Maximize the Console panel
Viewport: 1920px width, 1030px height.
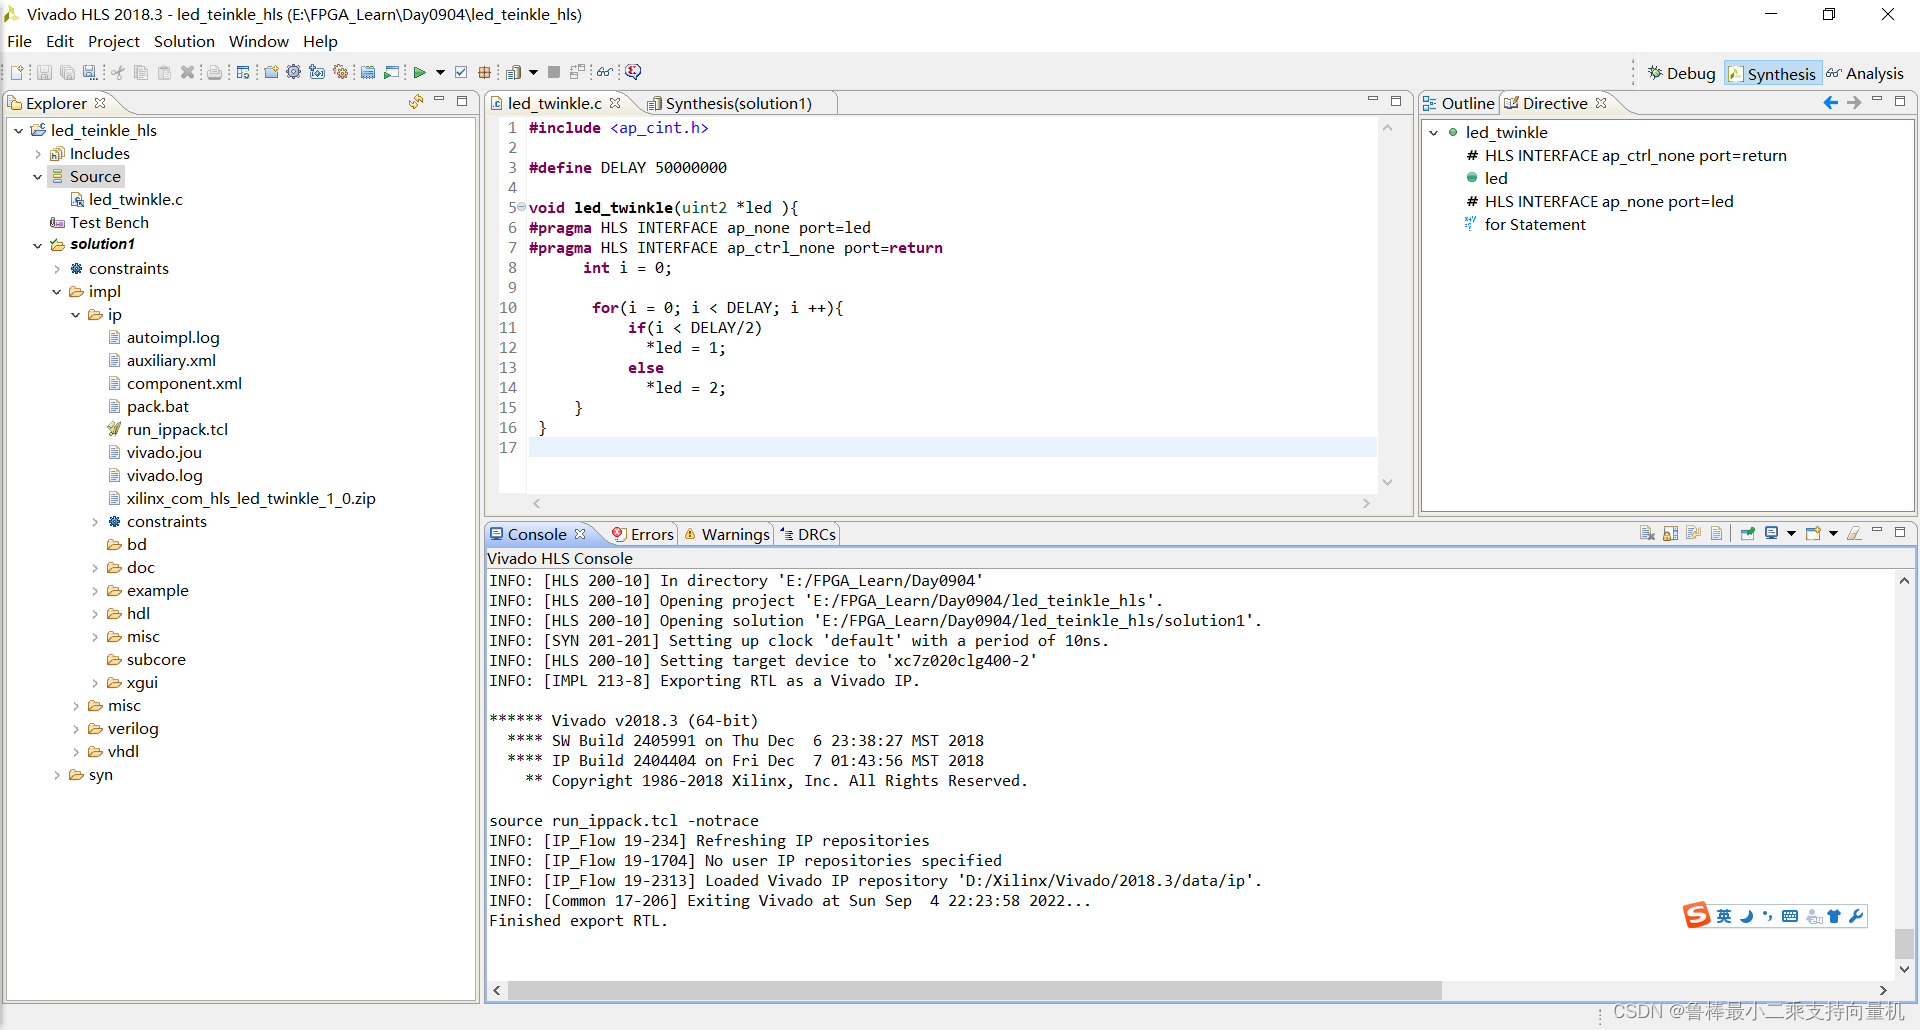click(1900, 532)
